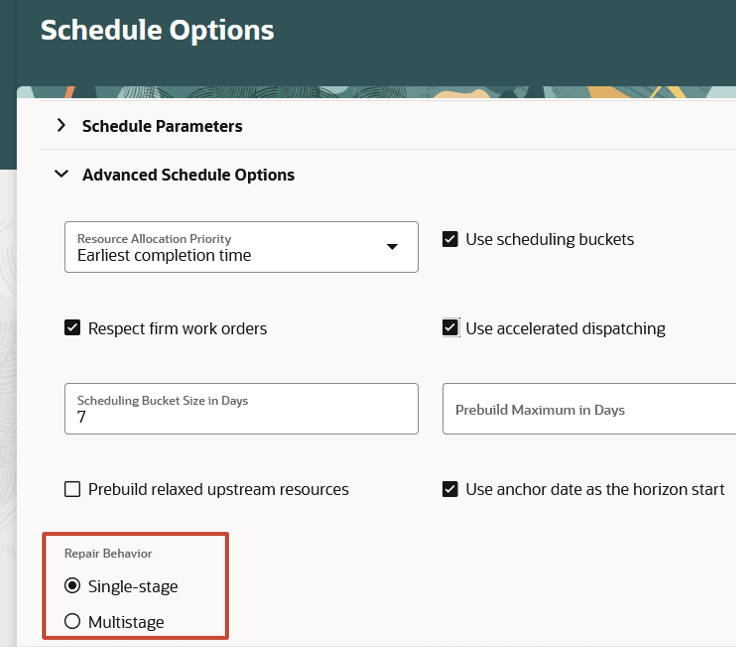This screenshot has height=647, width=736.
Task: Expand the Schedule Parameters section
Action: (x=61, y=125)
